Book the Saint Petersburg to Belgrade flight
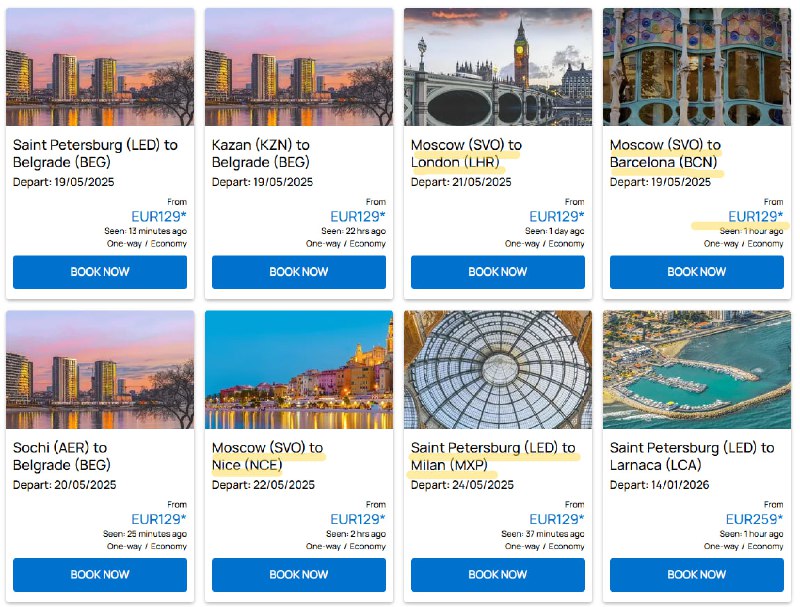Viewport: 800px width, 607px height. tap(100, 272)
